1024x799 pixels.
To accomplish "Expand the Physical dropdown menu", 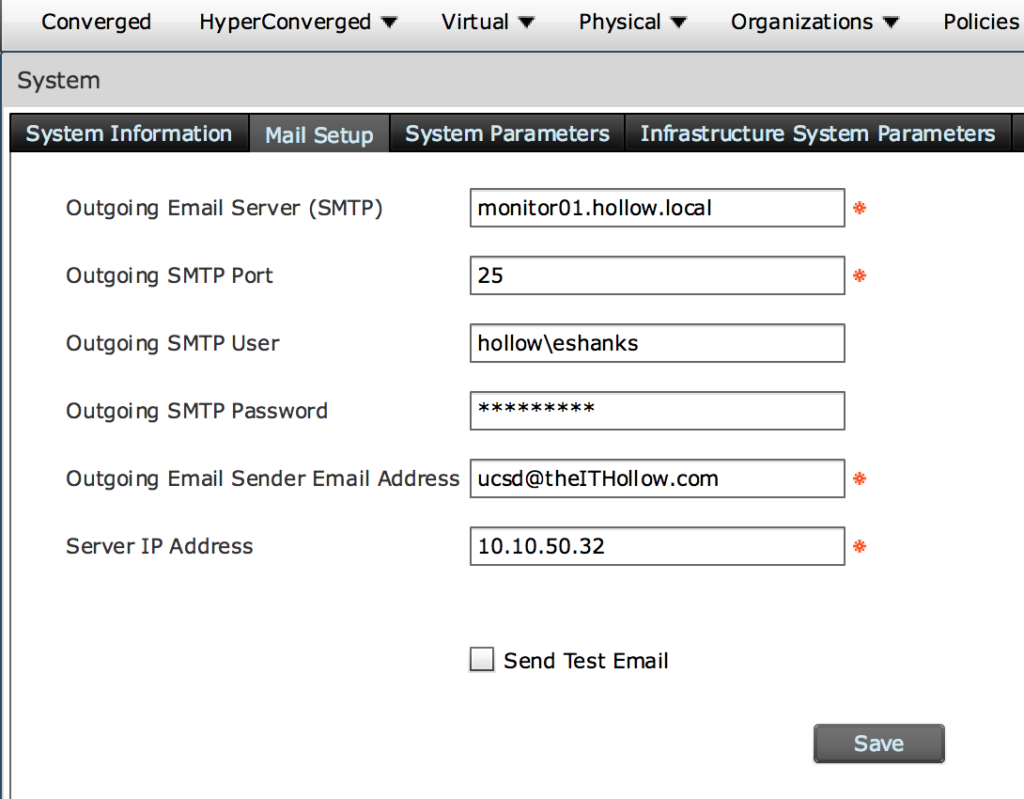I will (633, 22).
